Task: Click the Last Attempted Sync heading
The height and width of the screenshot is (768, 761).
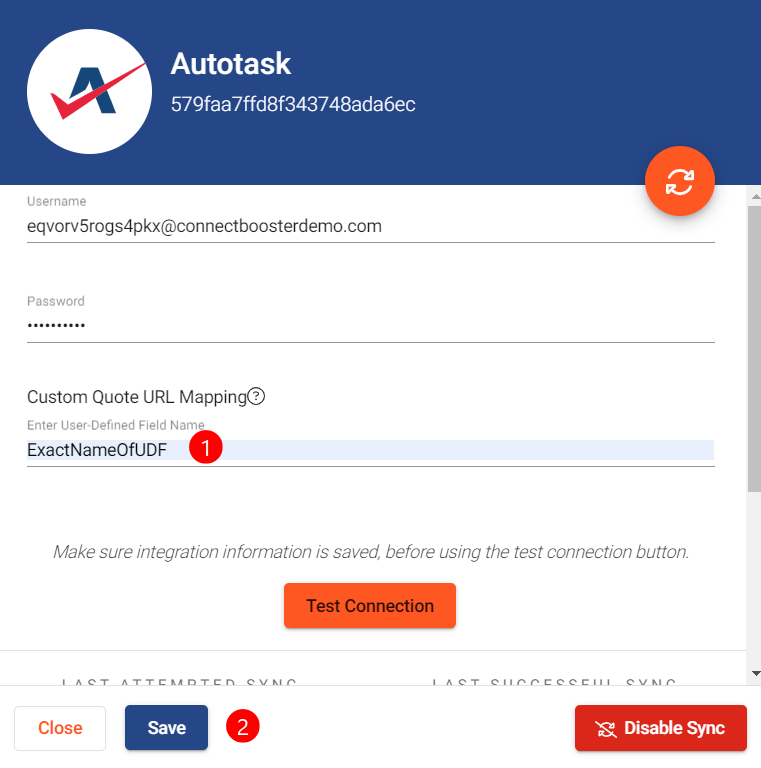Action: [x=179, y=682]
